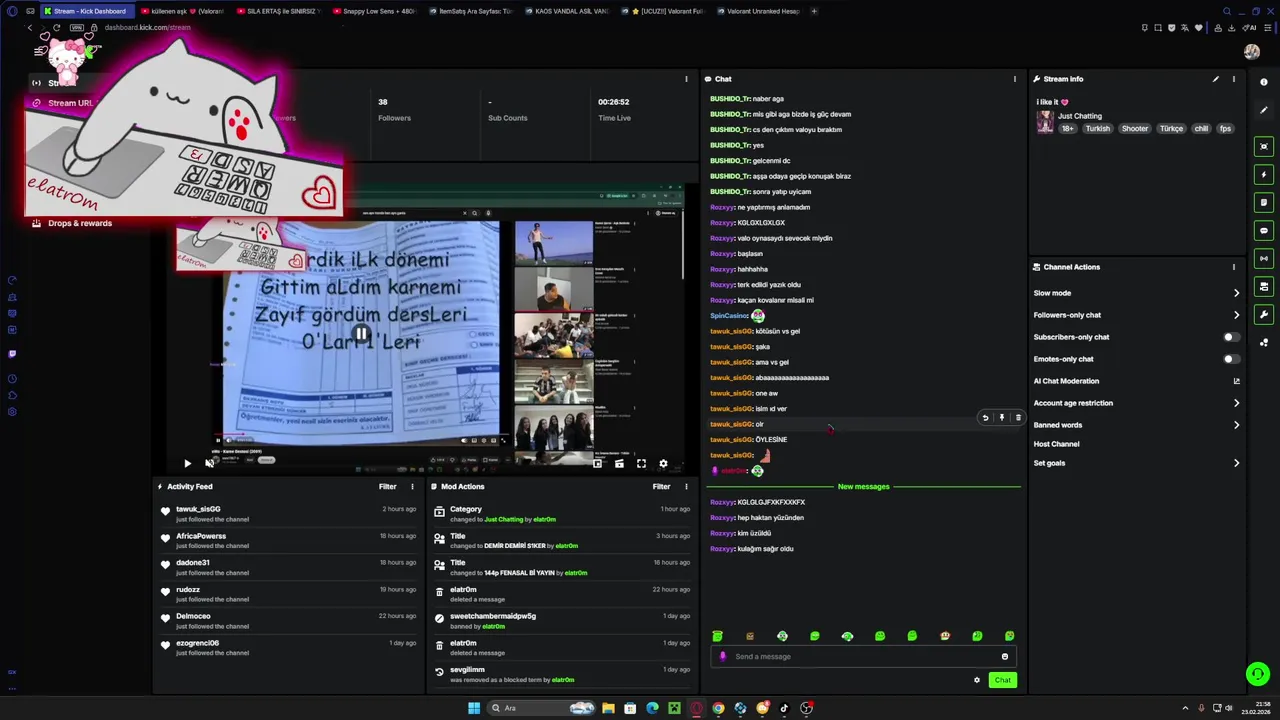Image resolution: width=1280 pixels, height=720 pixels.
Task: Show hidden system tray icons
Action: click(1187, 708)
